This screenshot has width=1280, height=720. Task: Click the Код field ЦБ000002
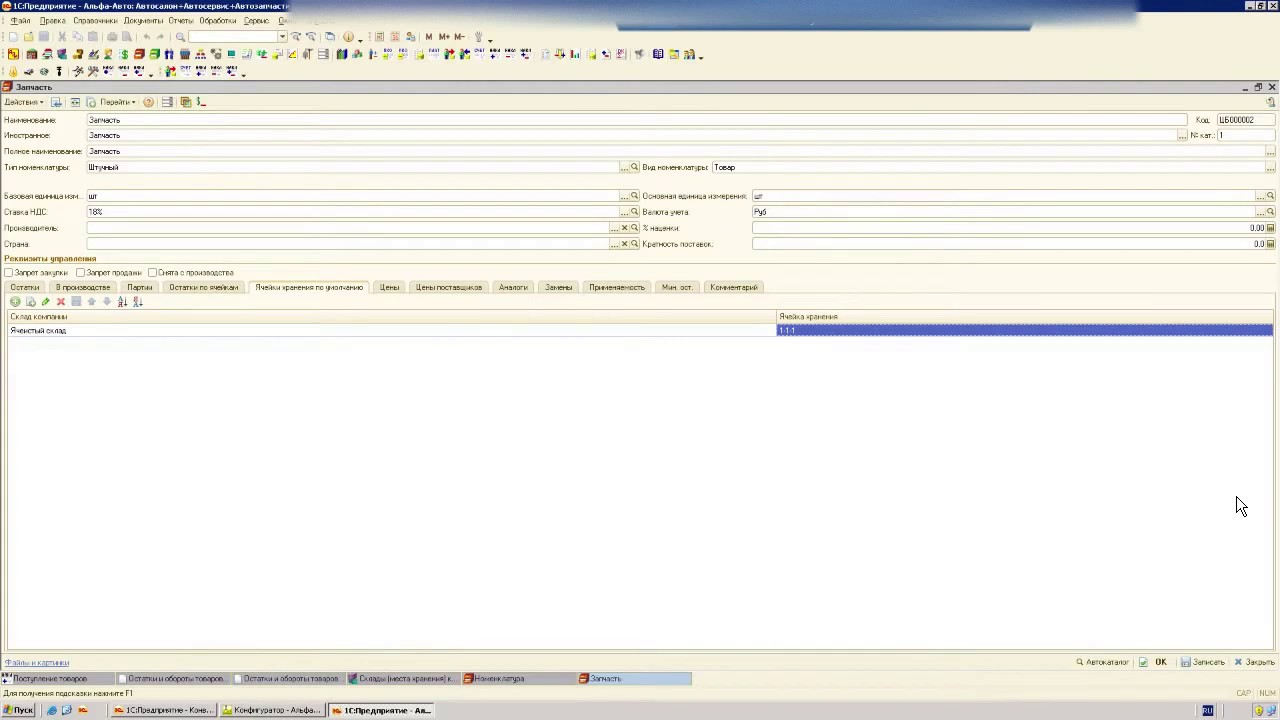pos(1246,120)
